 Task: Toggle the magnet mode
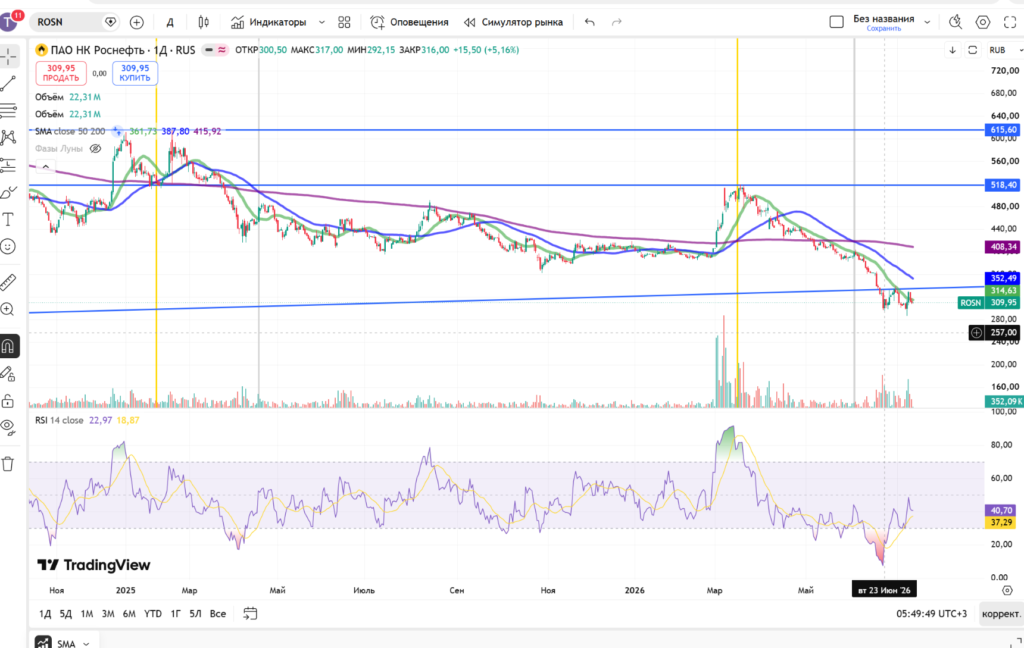8,346
